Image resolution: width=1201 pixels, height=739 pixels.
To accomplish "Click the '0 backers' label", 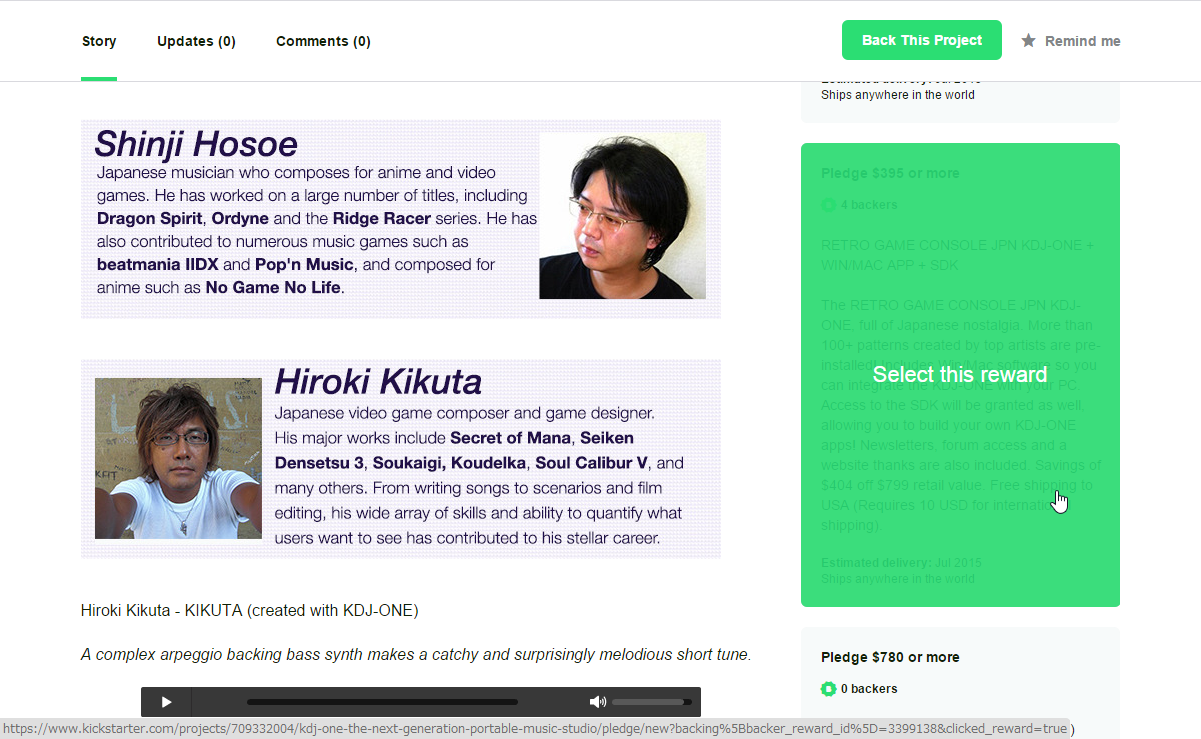I will click(869, 689).
